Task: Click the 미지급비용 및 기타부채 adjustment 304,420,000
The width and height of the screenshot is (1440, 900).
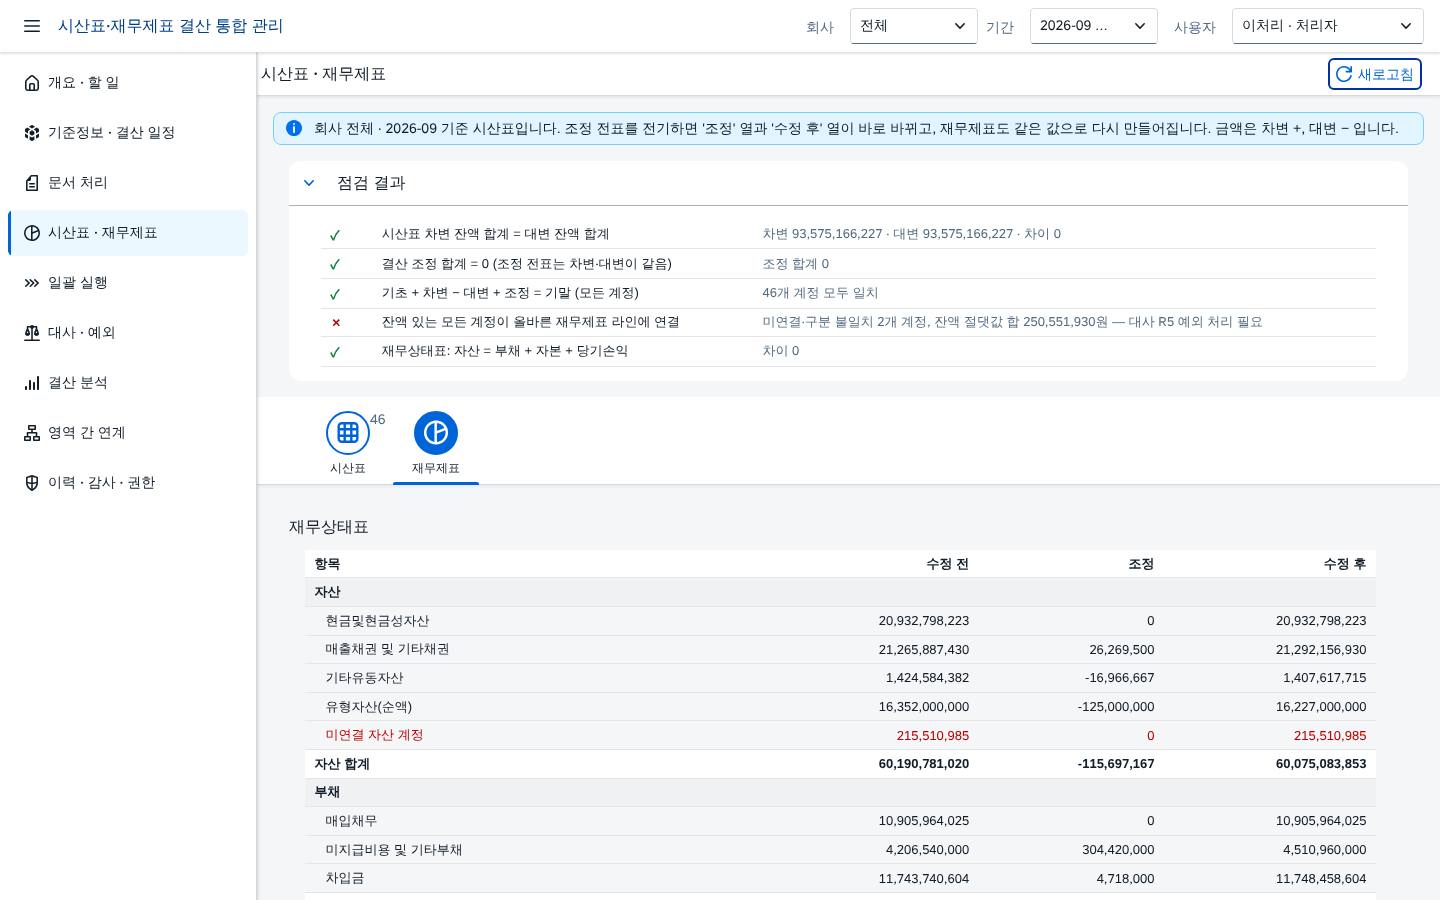Action: [1118, 850]
